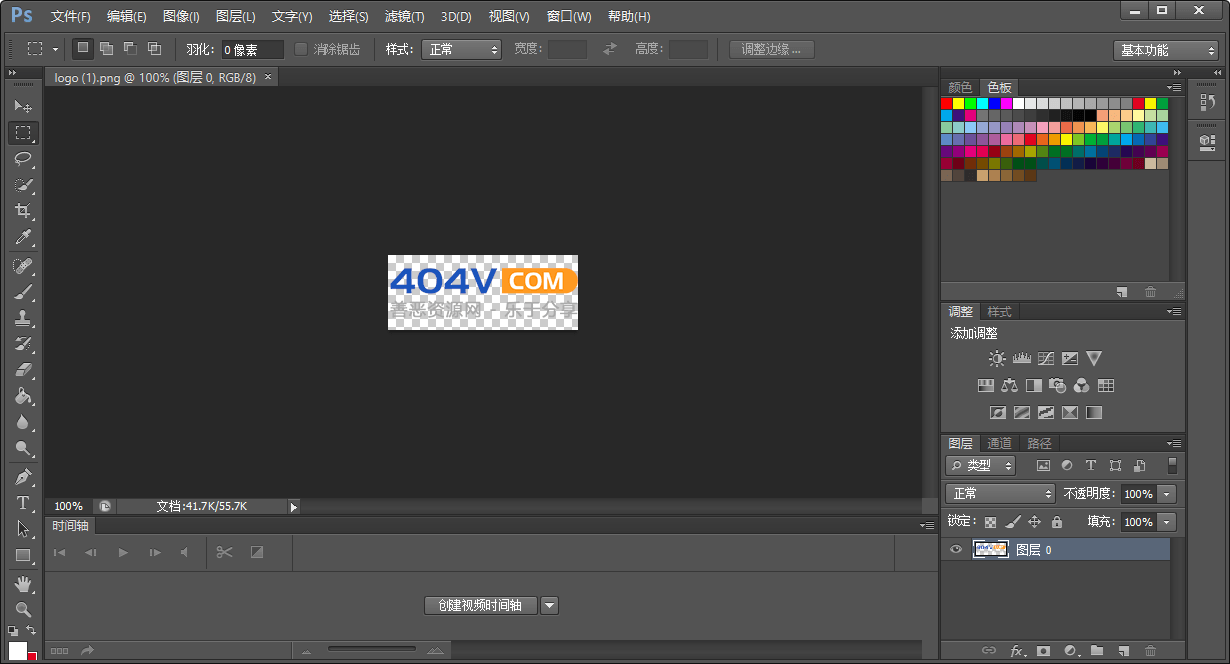Enable the 消除锯齿 anti-alias checkbox
Screen dimensions: 1230x664
(x=302, y=49)
